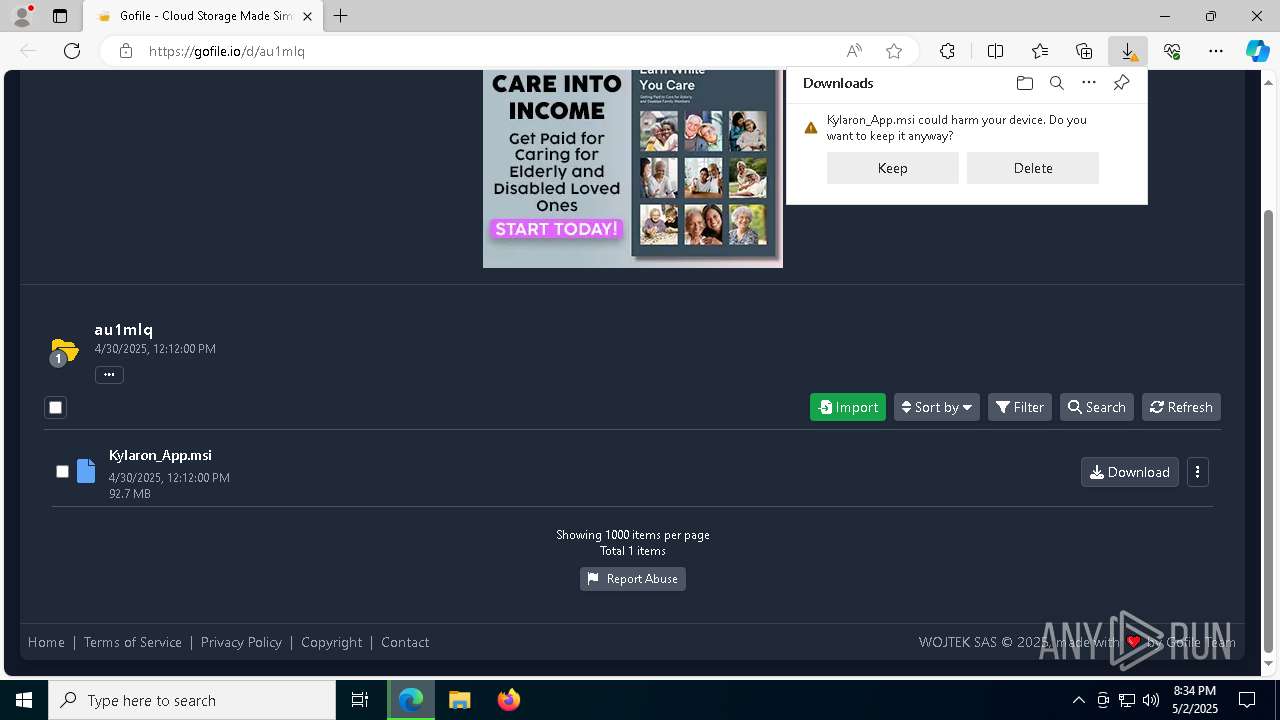Search downloads with magnifier icon
Screen dimensions: 1280x720
[1056, 83]
